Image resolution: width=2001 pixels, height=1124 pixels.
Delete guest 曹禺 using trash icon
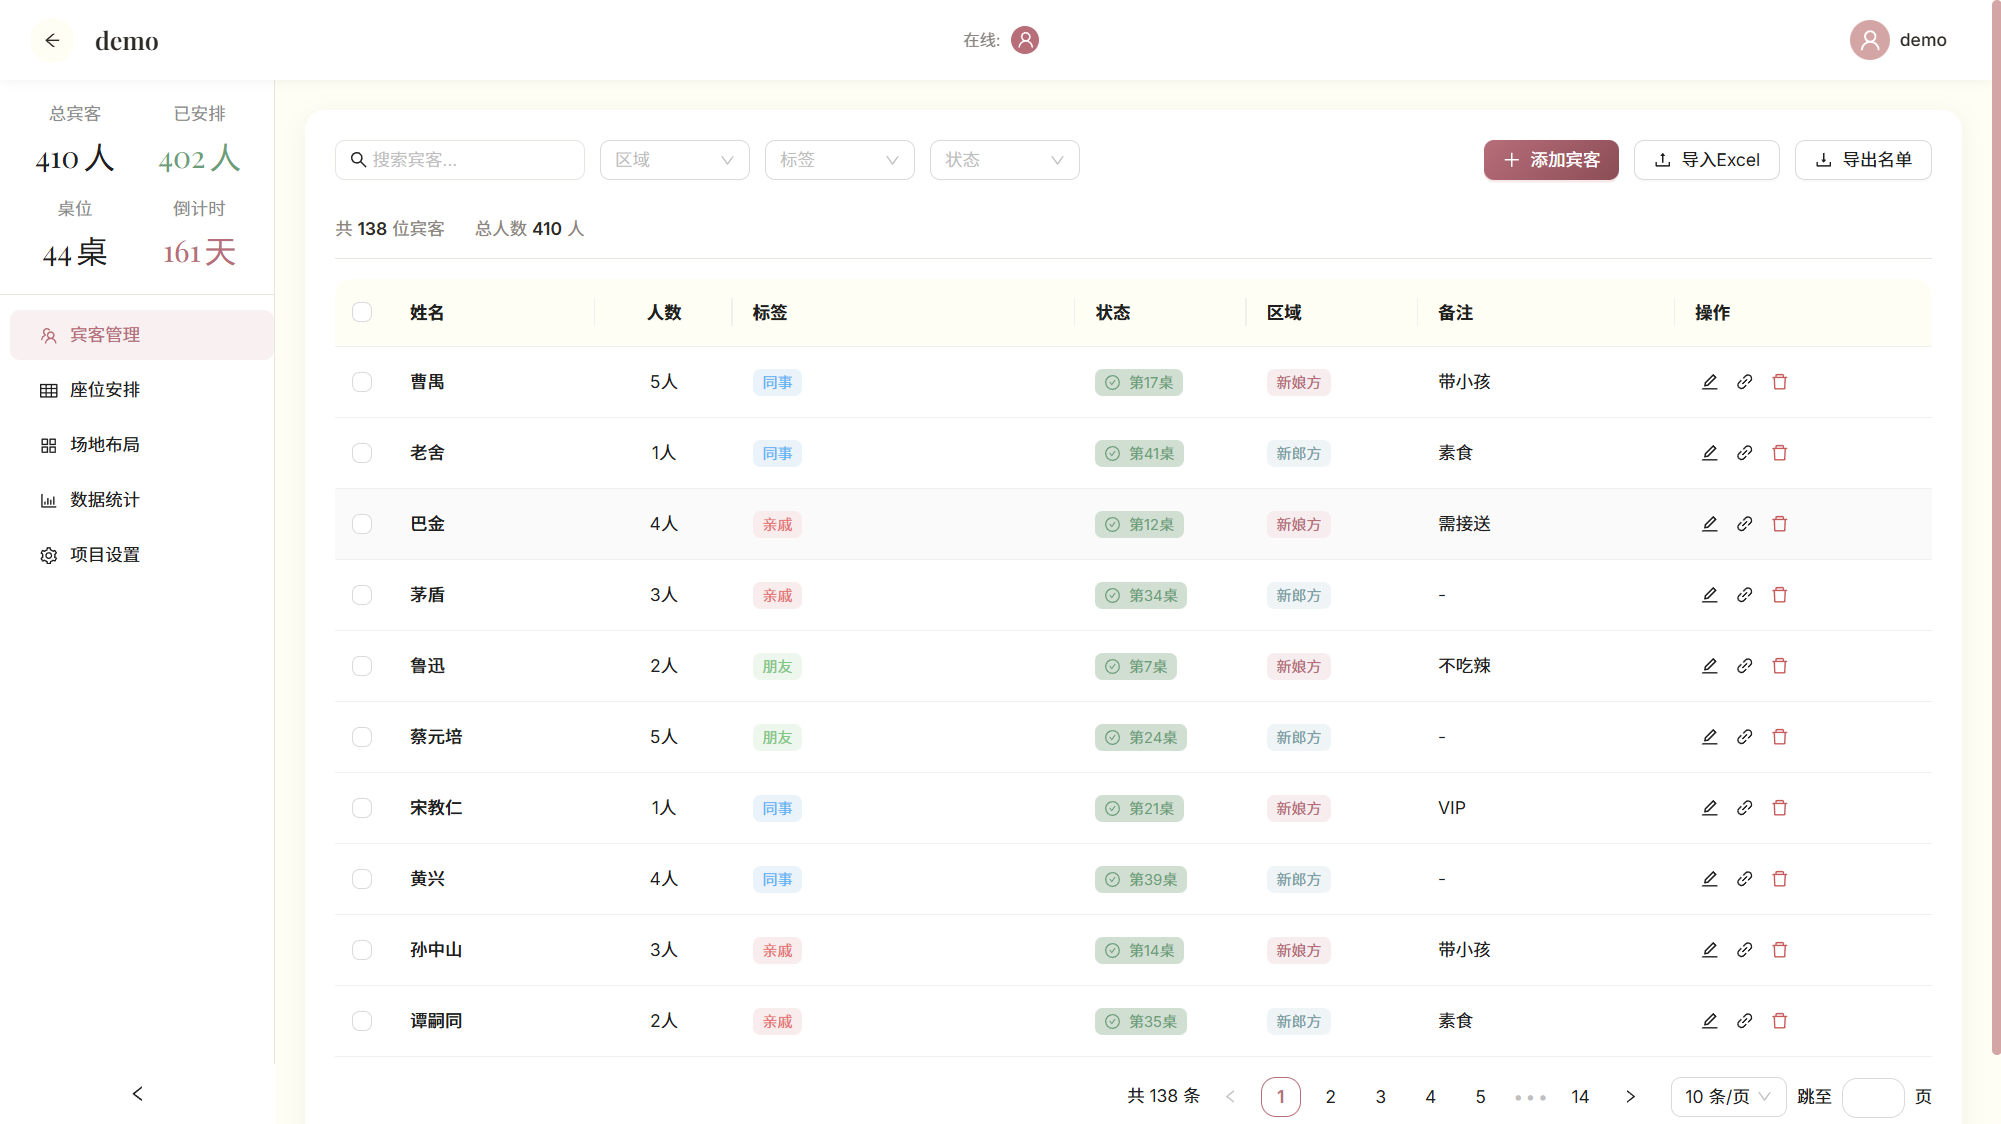[x=1779, y=382]
